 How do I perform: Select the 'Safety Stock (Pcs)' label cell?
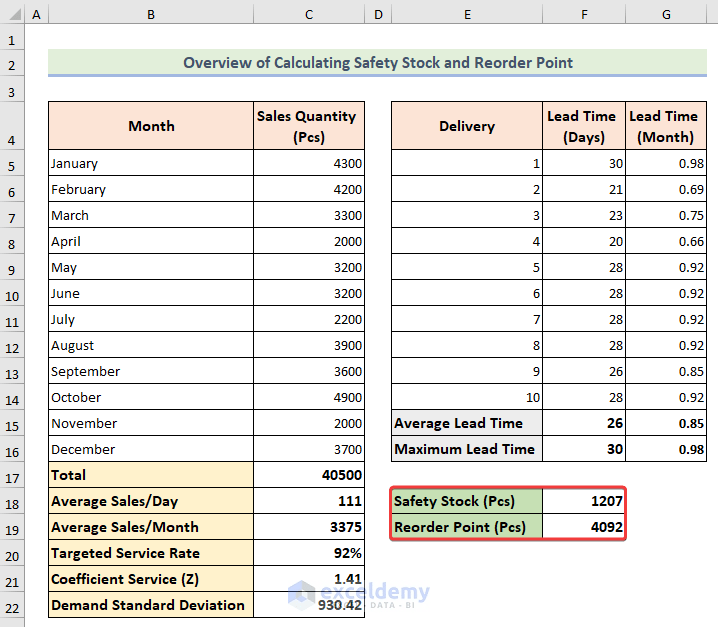(467, 501)
